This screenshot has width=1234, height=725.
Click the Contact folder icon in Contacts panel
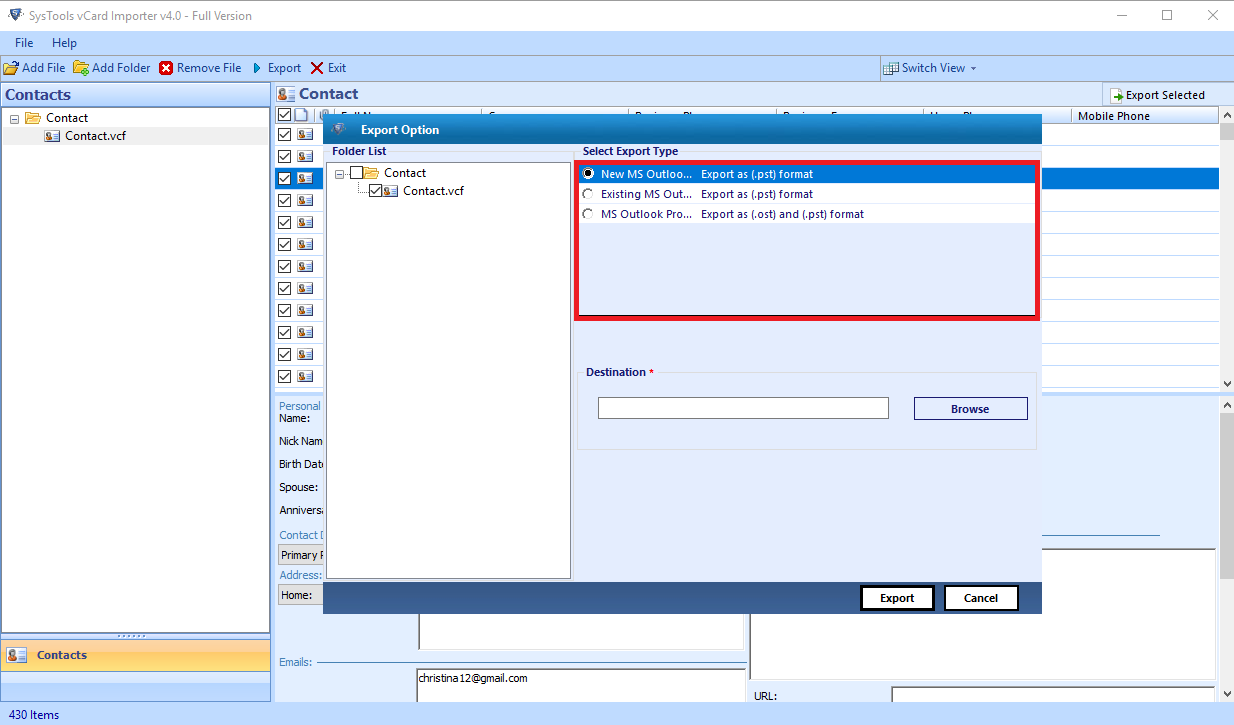33,118
